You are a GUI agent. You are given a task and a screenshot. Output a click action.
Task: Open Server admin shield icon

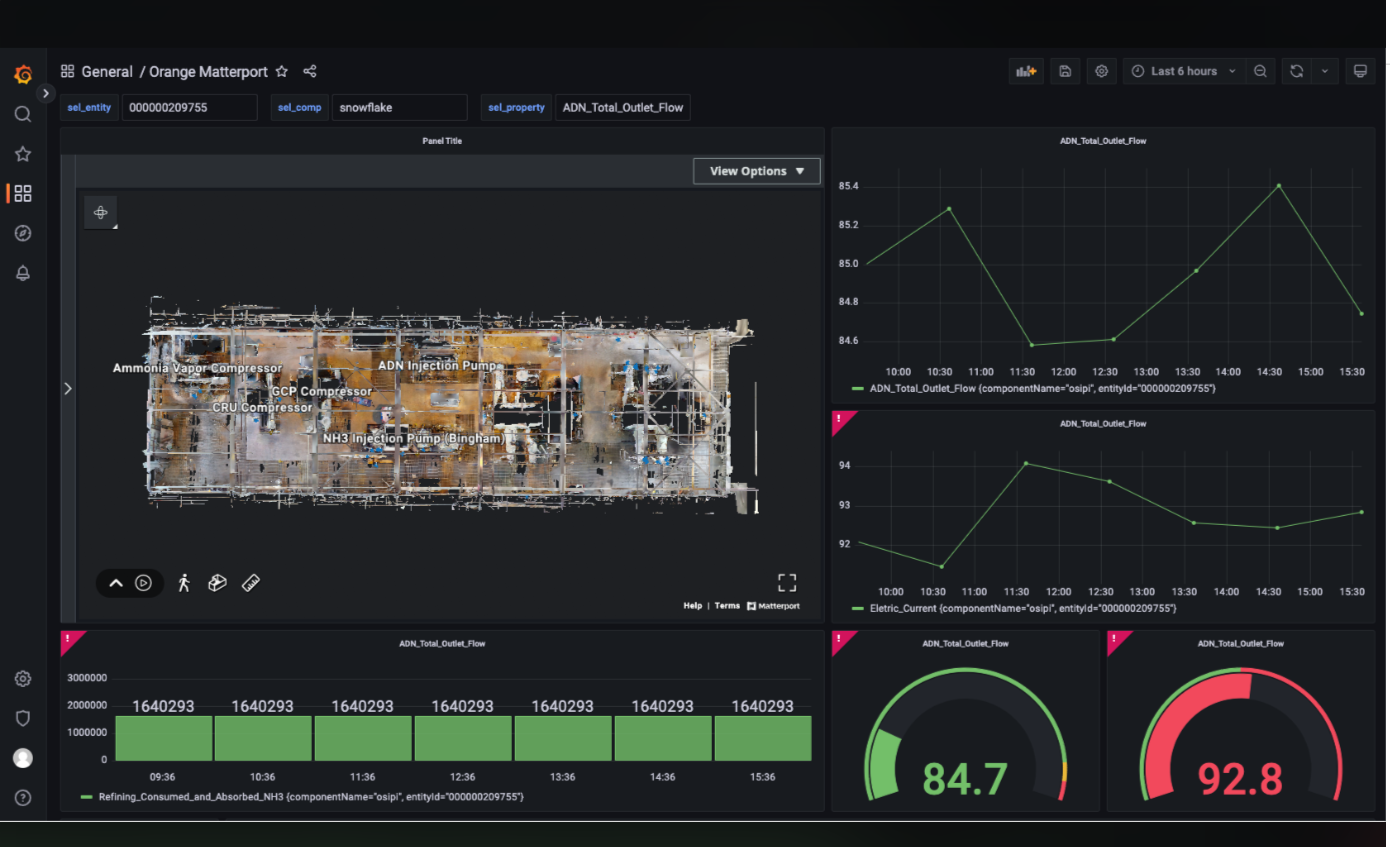23,718
